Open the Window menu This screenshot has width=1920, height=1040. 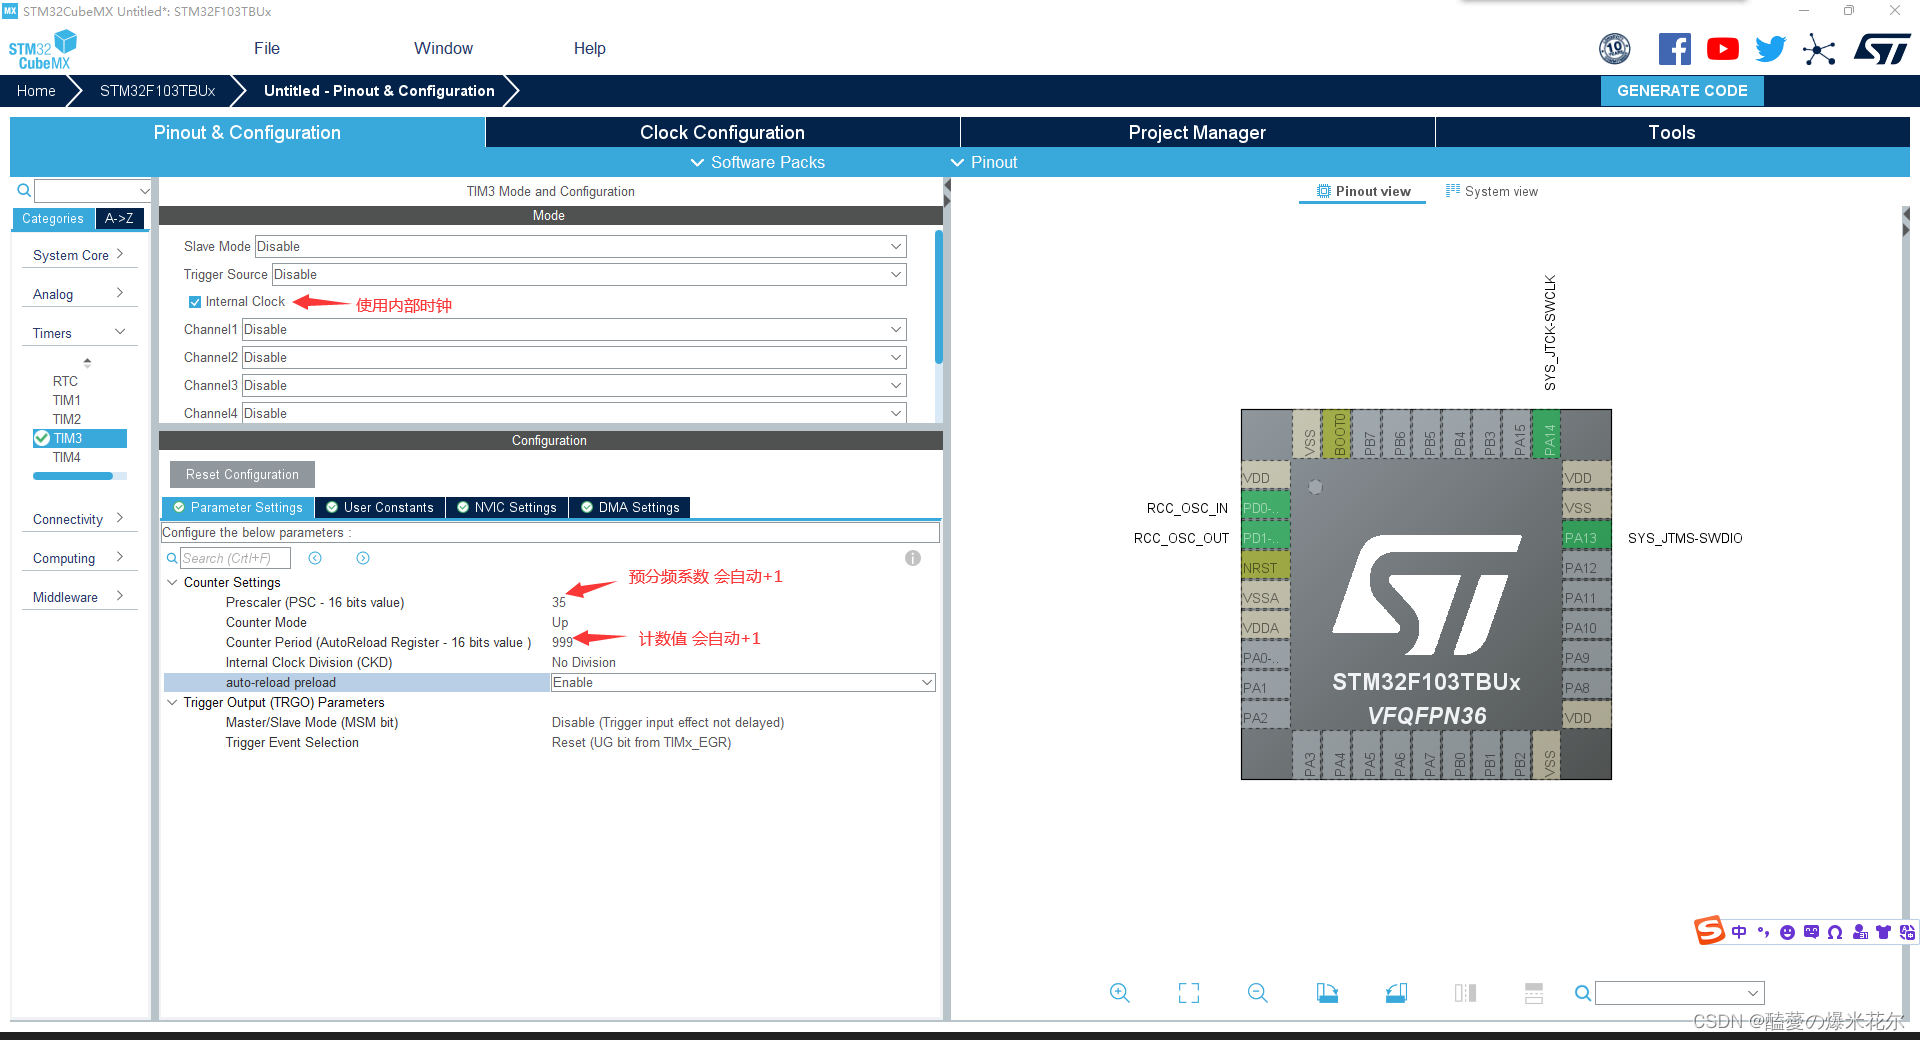coord(443,48)
